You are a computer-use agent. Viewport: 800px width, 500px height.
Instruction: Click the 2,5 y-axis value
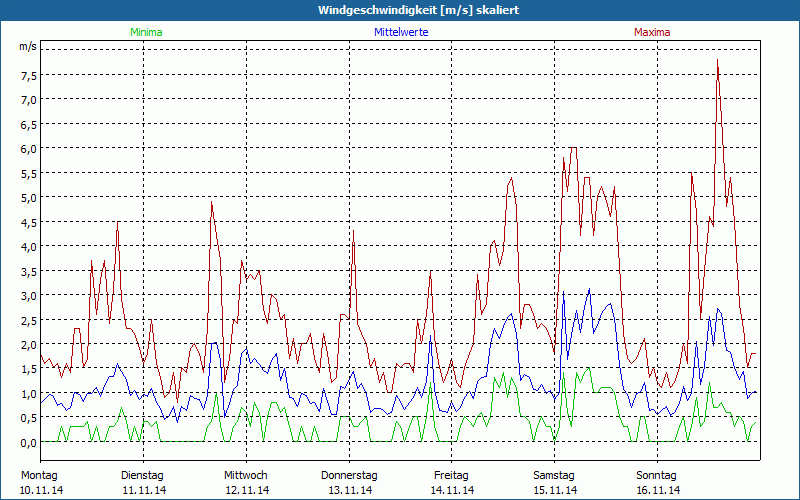pyautogui.click(x=27, y=320)
